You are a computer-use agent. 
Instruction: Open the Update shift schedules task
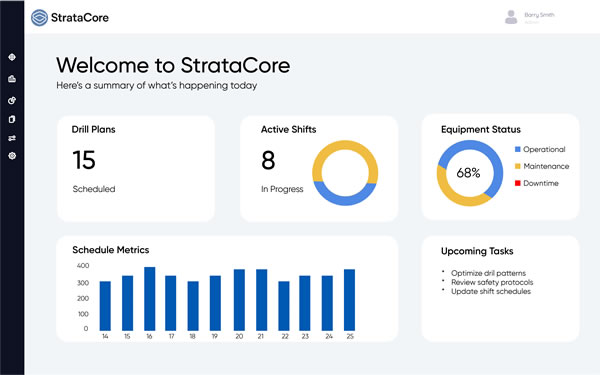click(x=491, y=292)
